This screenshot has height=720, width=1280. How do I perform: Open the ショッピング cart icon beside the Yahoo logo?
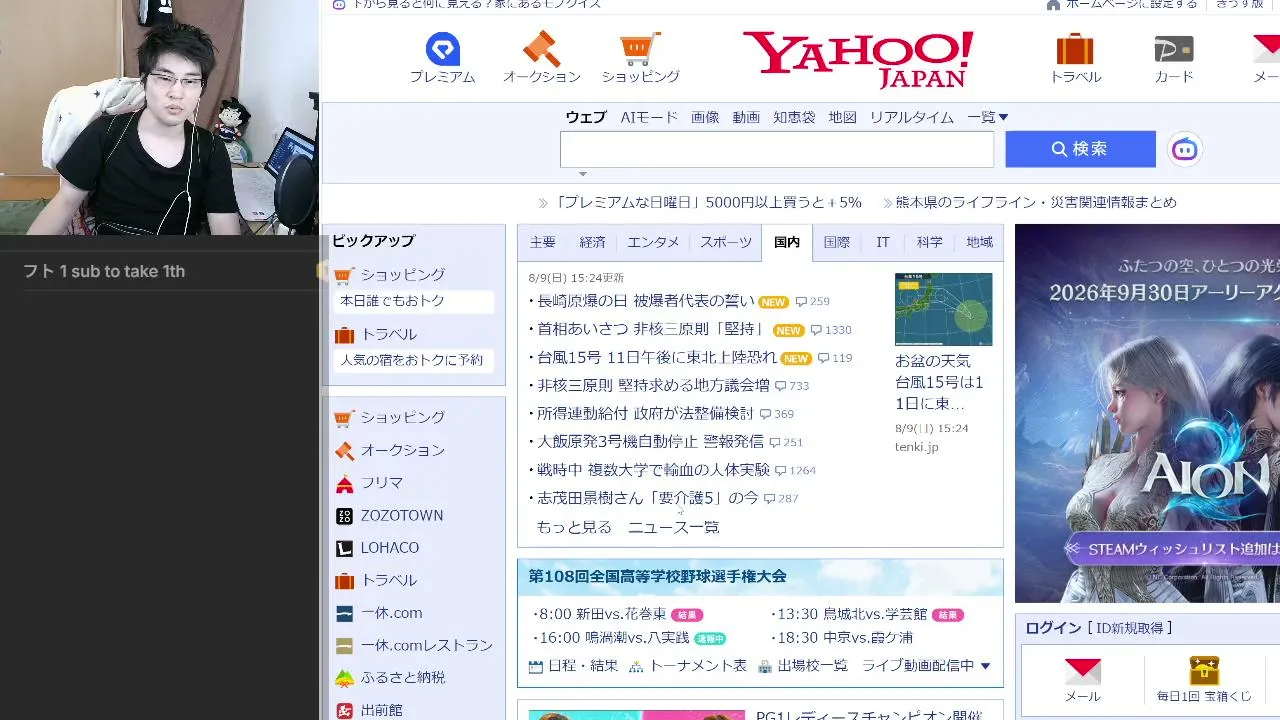(640, 49)
